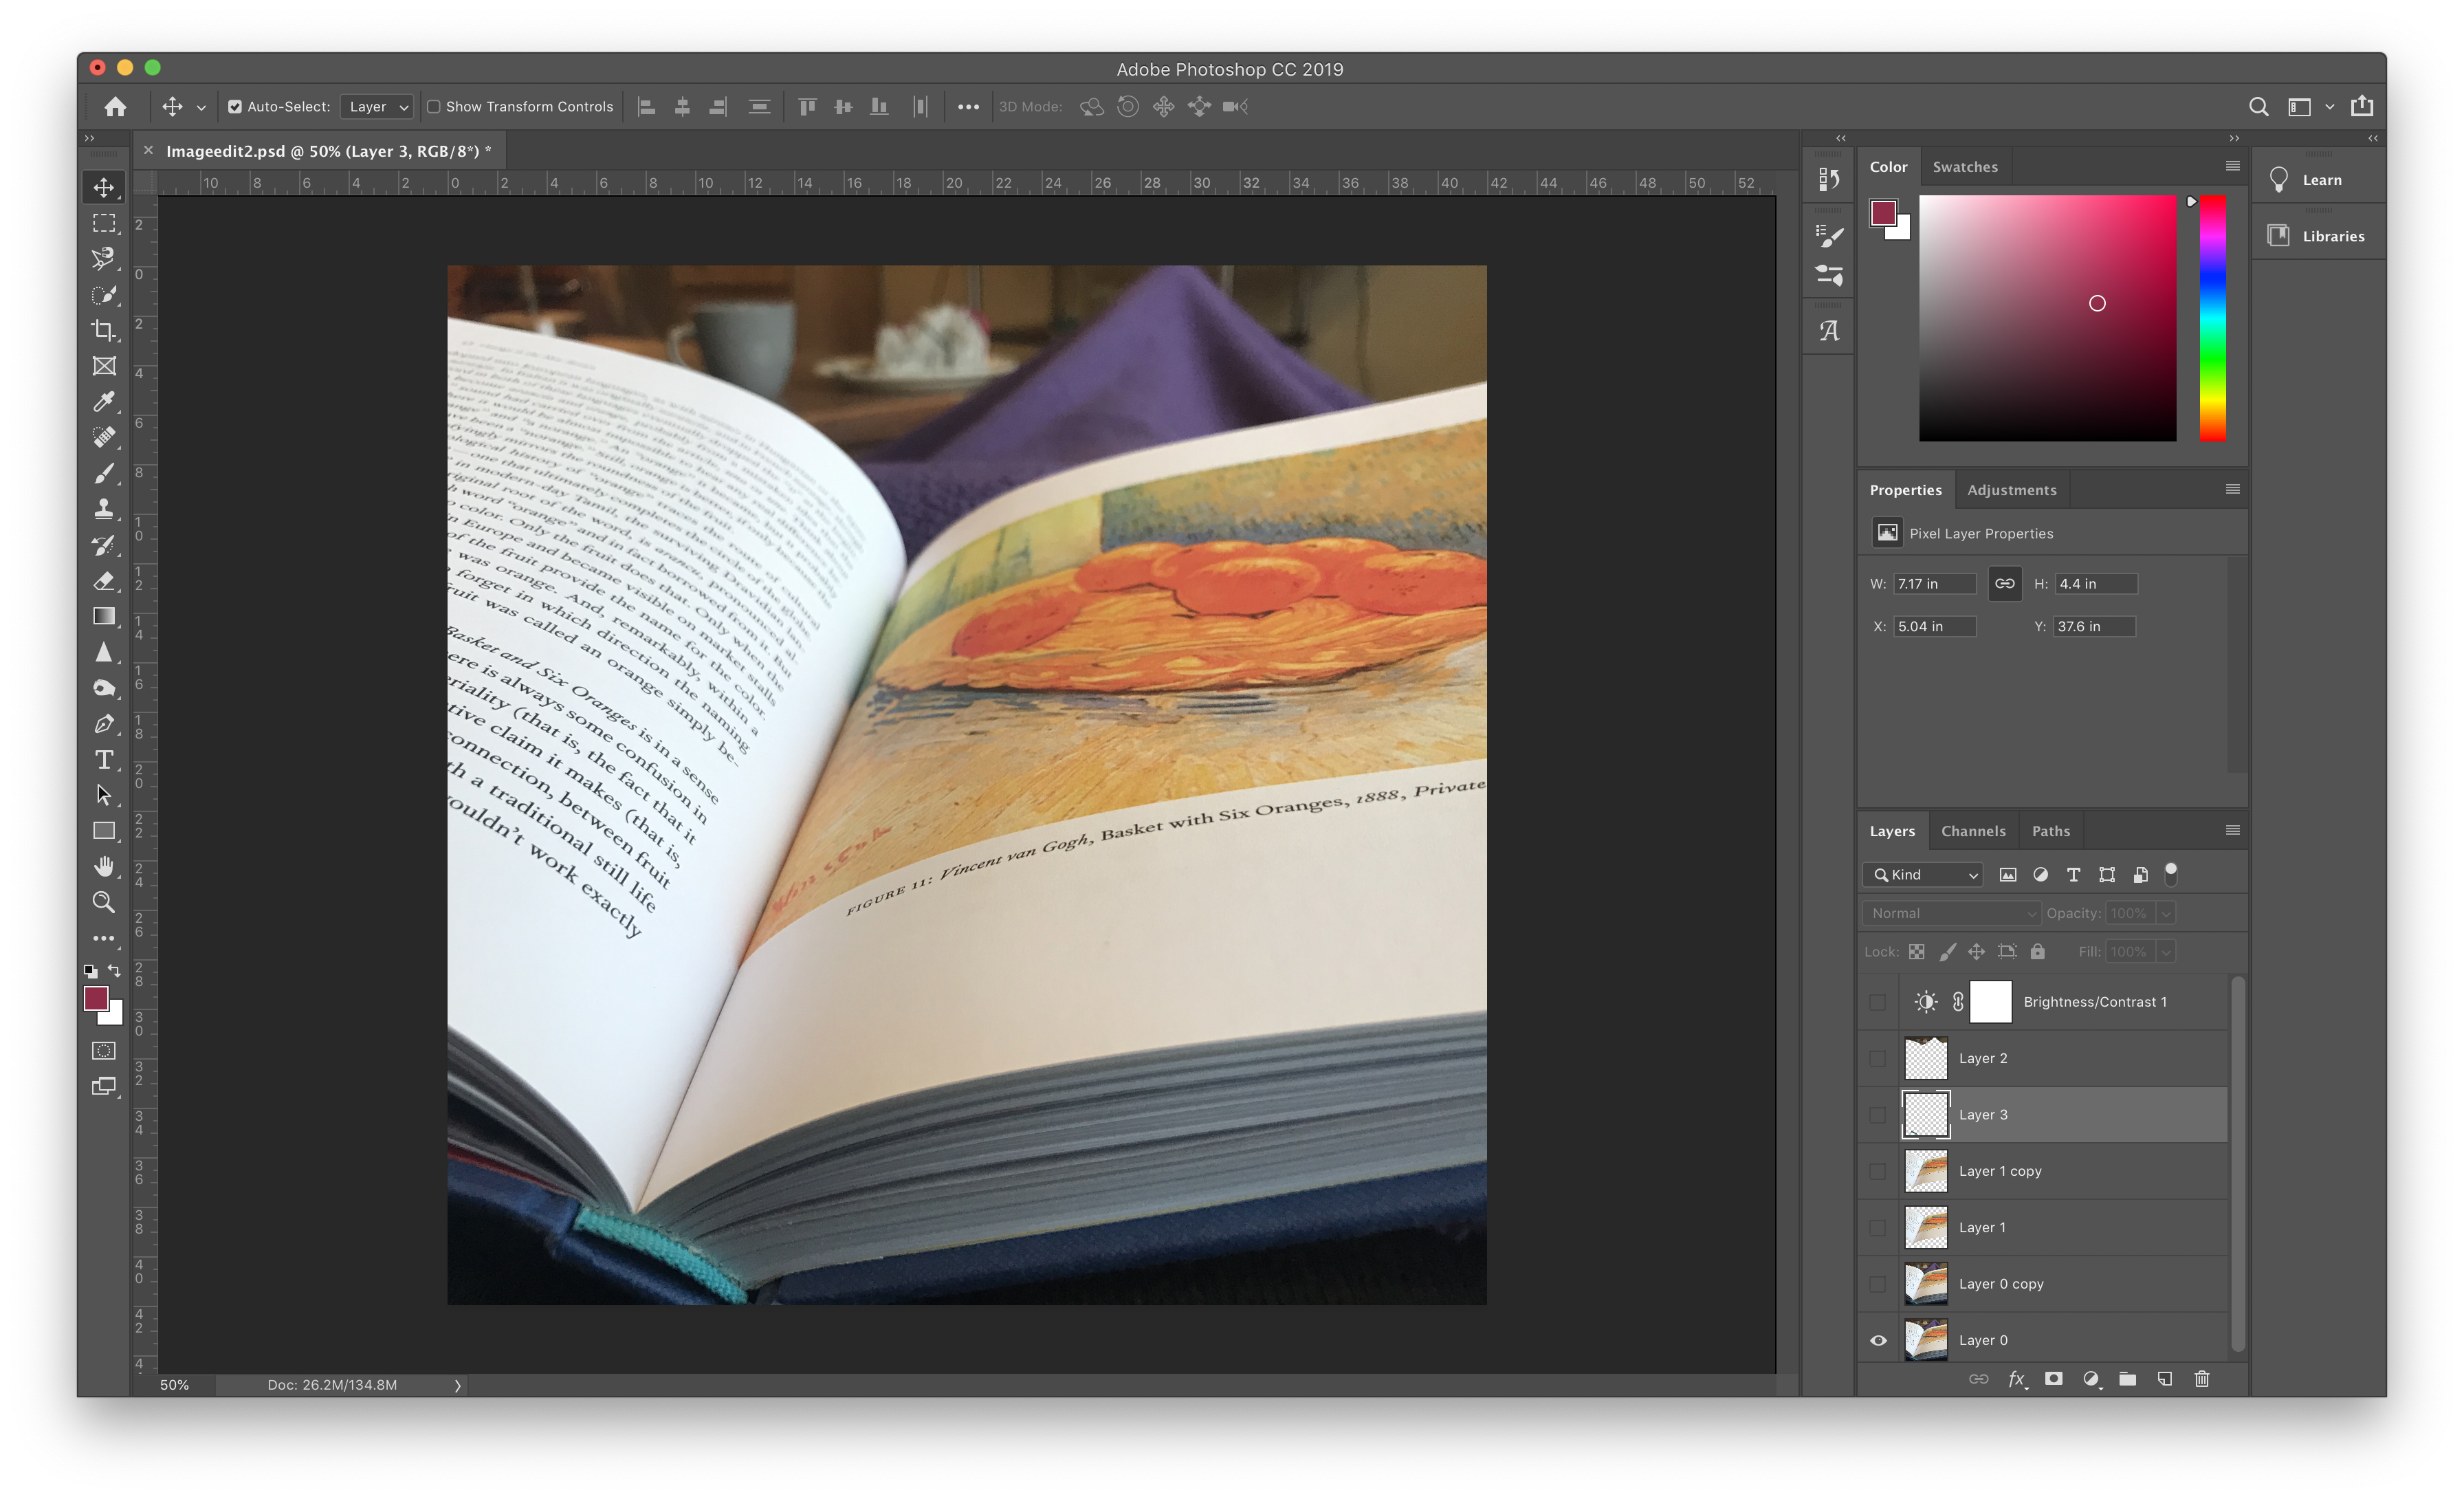This screenshot has width=2464, height=1499.
Task: Select the Lasso tool
Action: tap(104, 259)
